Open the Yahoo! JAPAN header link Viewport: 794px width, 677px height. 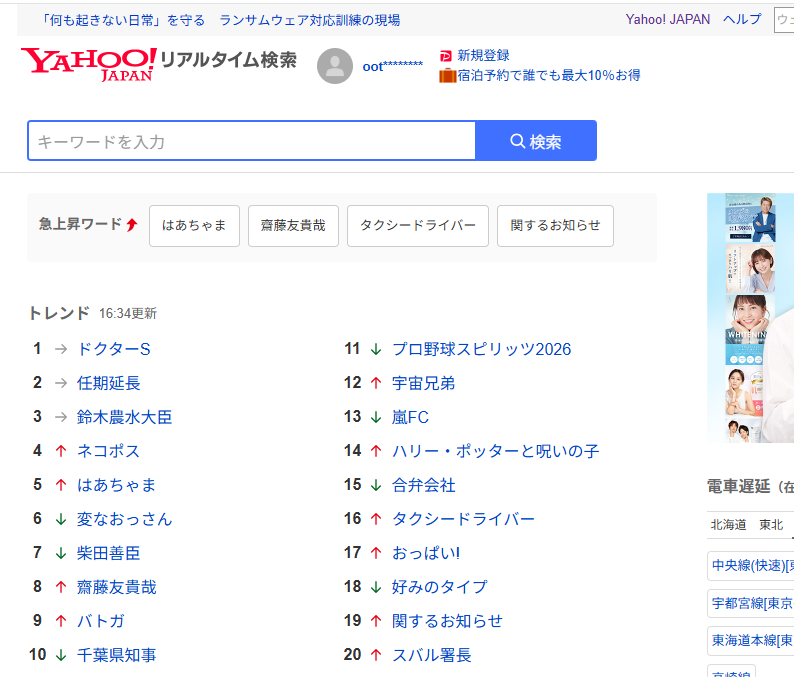(x=667, y=19)
